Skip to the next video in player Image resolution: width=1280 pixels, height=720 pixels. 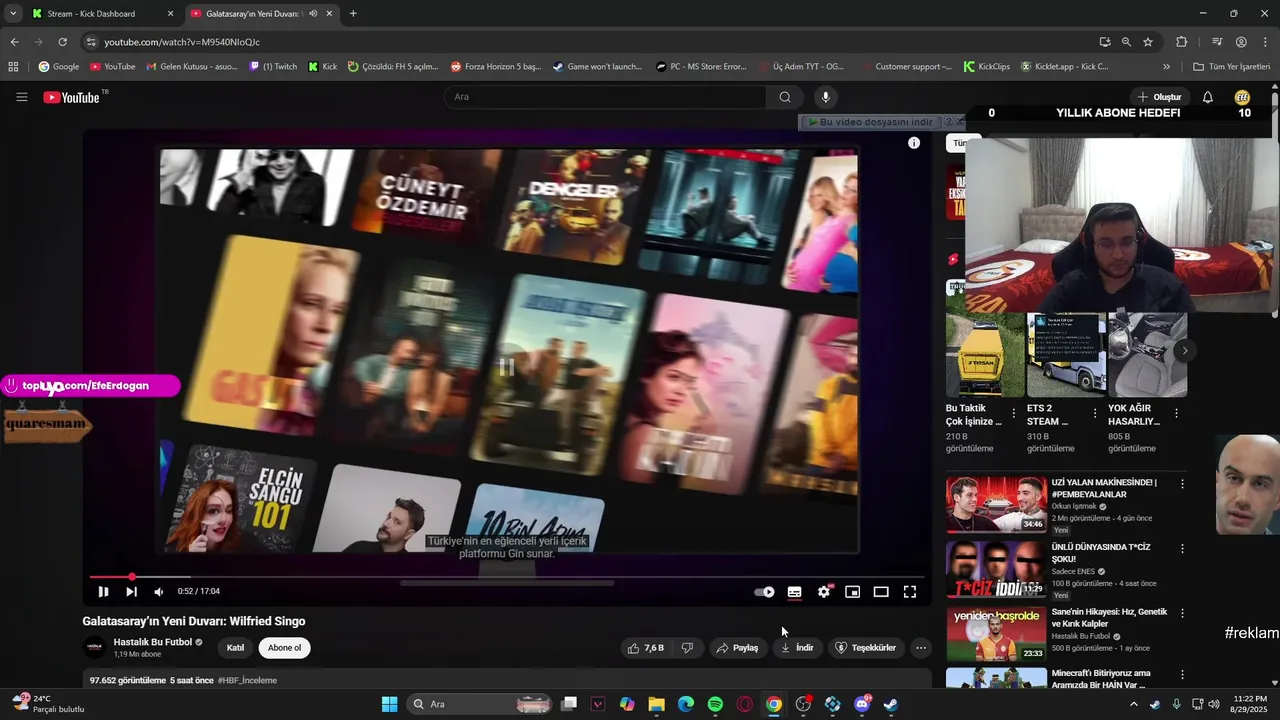(x=131, y=592)
